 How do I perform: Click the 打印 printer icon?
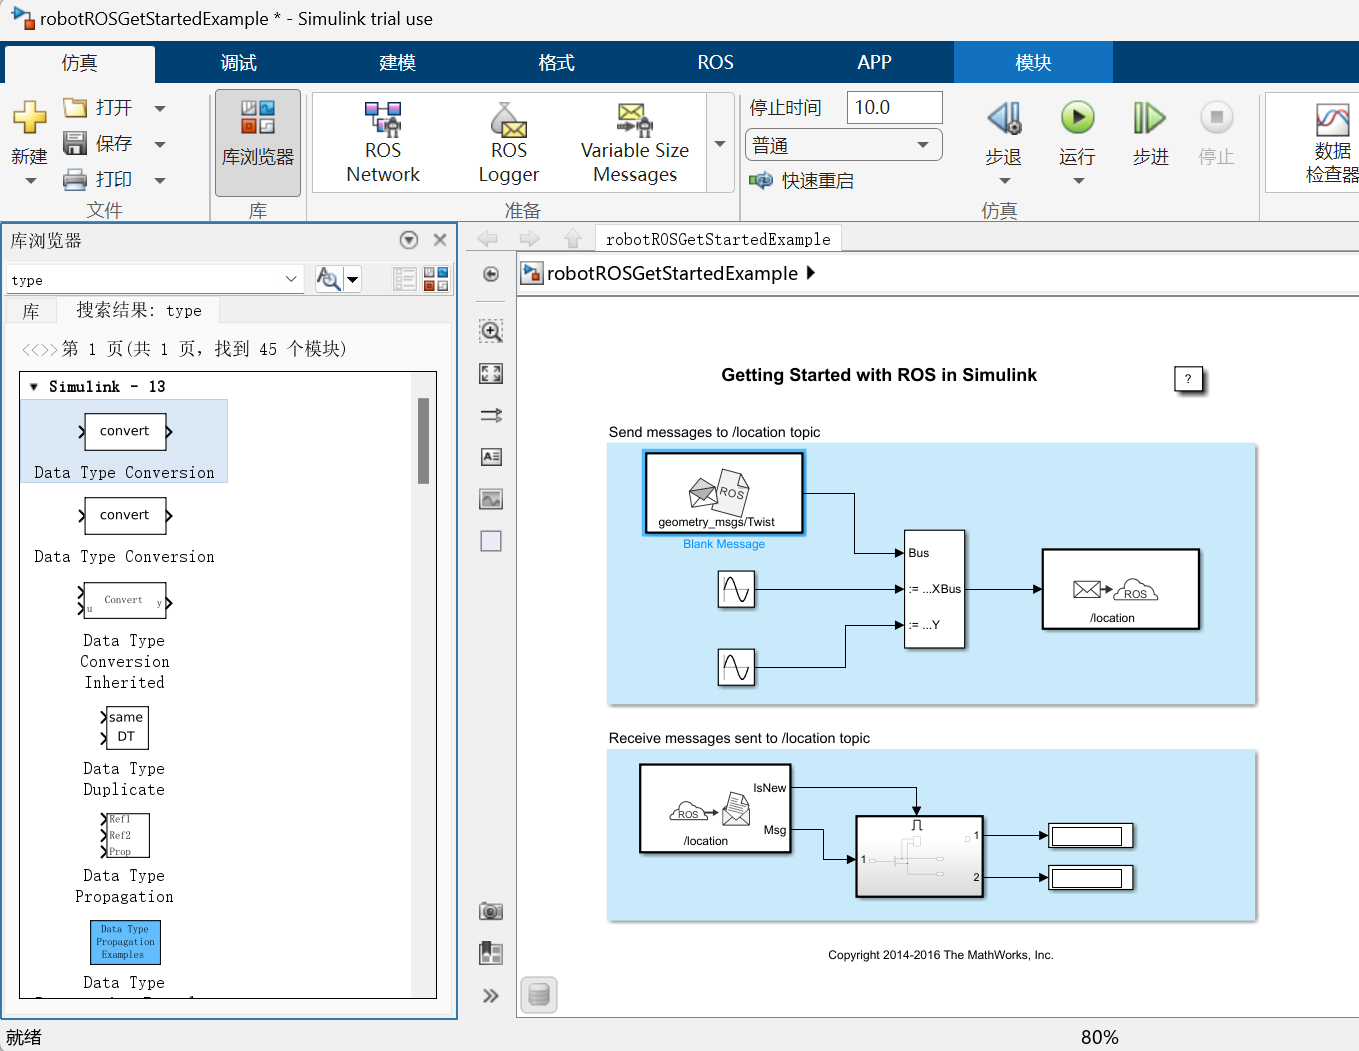[75, 179]
